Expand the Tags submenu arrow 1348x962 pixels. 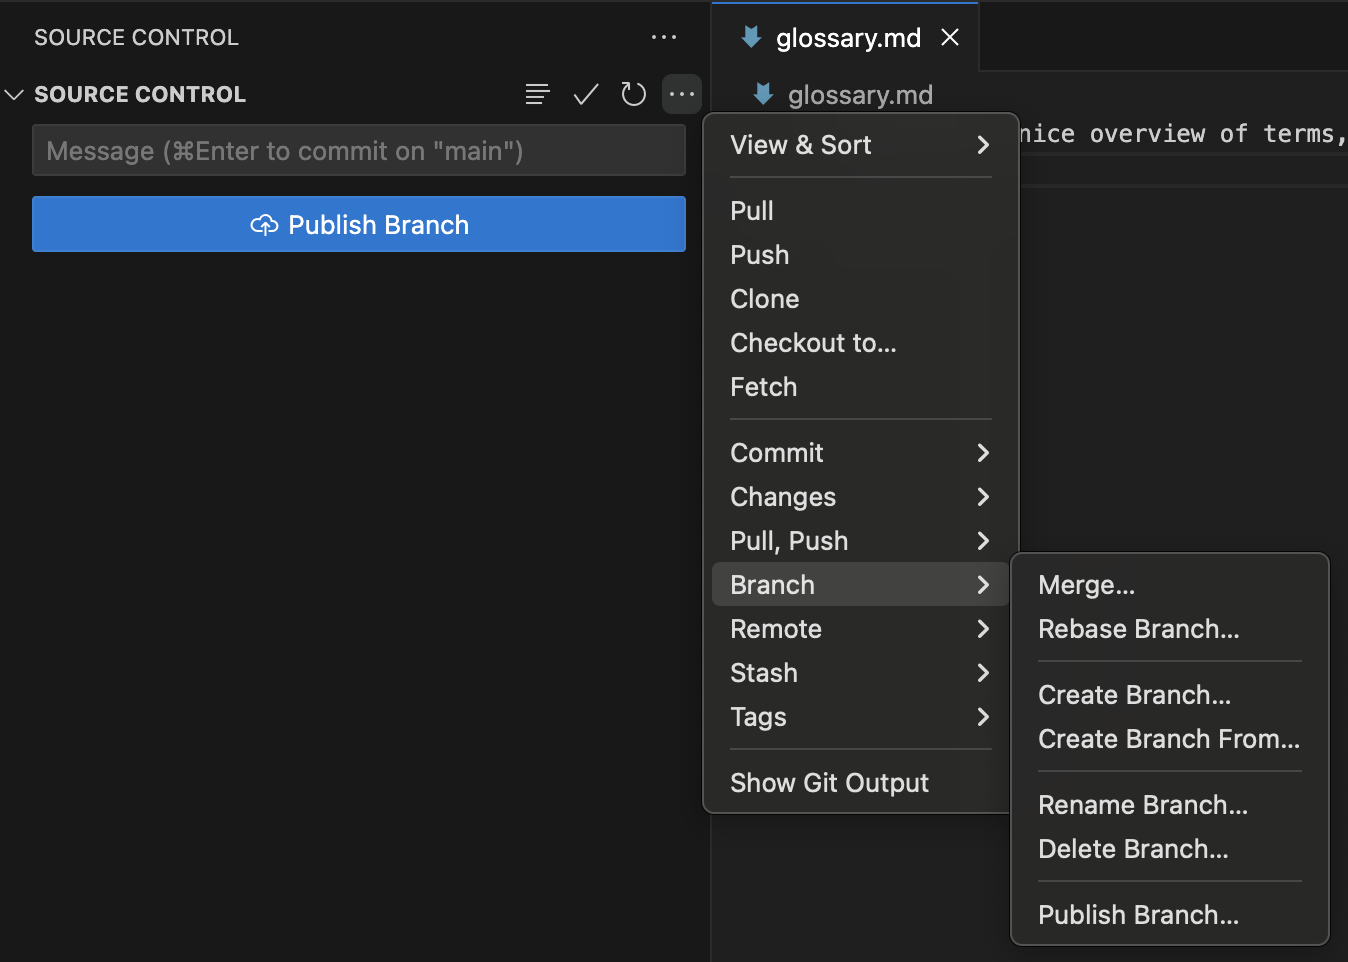point(983,717)
